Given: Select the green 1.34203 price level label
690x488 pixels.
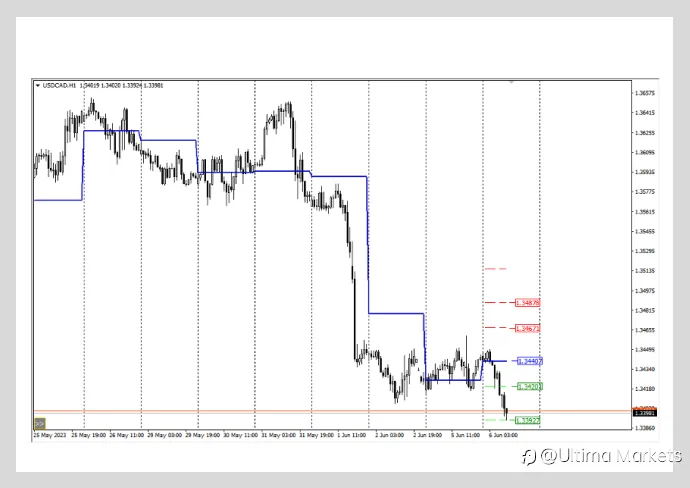Looking at the screenshot, I should click(529, 387).
